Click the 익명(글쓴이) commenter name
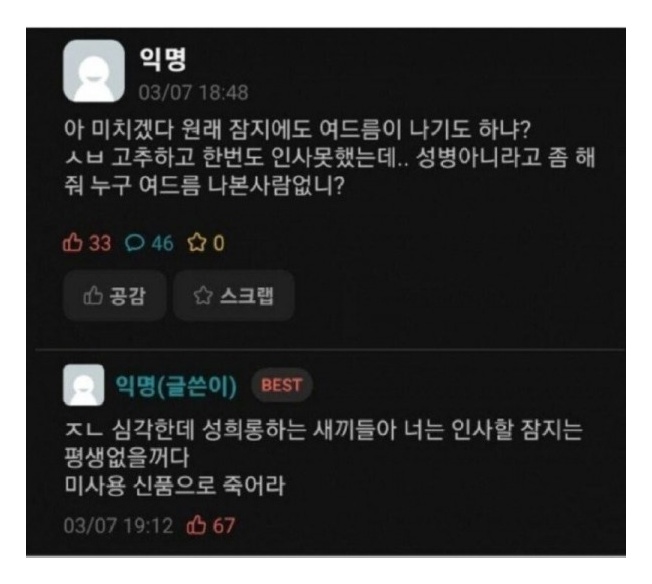 176,386
